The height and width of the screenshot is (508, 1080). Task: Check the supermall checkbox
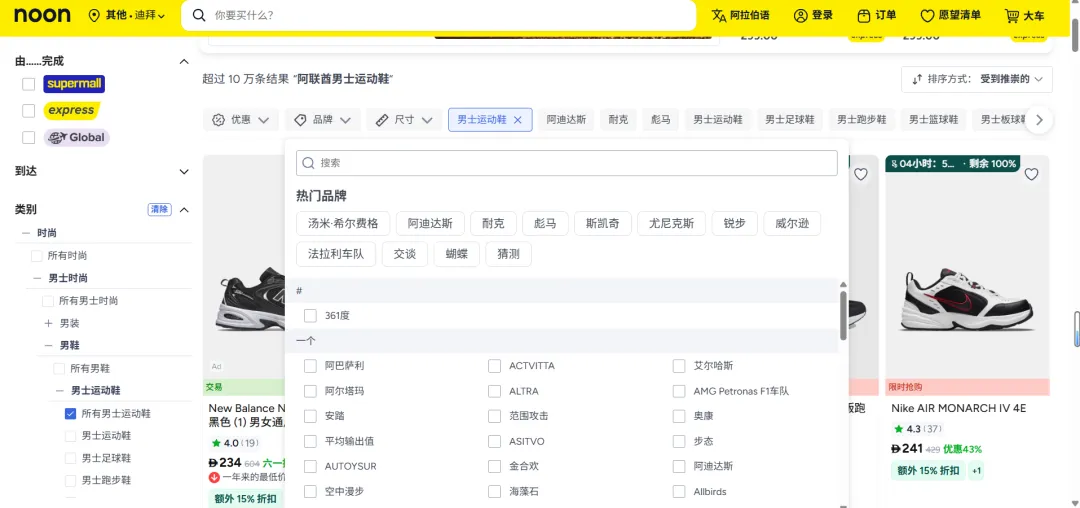(x=28, y=84)
